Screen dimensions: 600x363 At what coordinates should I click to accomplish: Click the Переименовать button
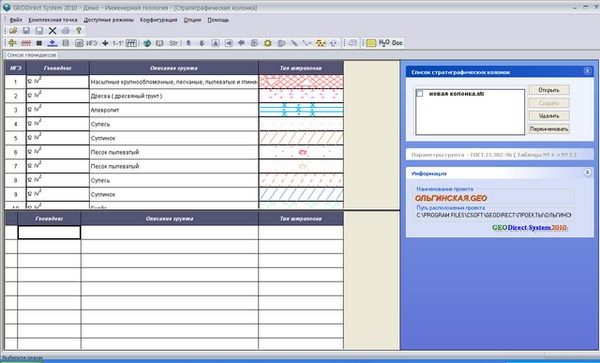[549, 129]
